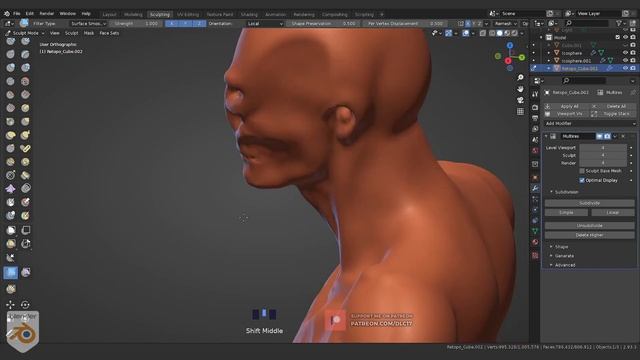640x360 pixels.
Task: Open the Face Sets menu
Action: (109, 33)
